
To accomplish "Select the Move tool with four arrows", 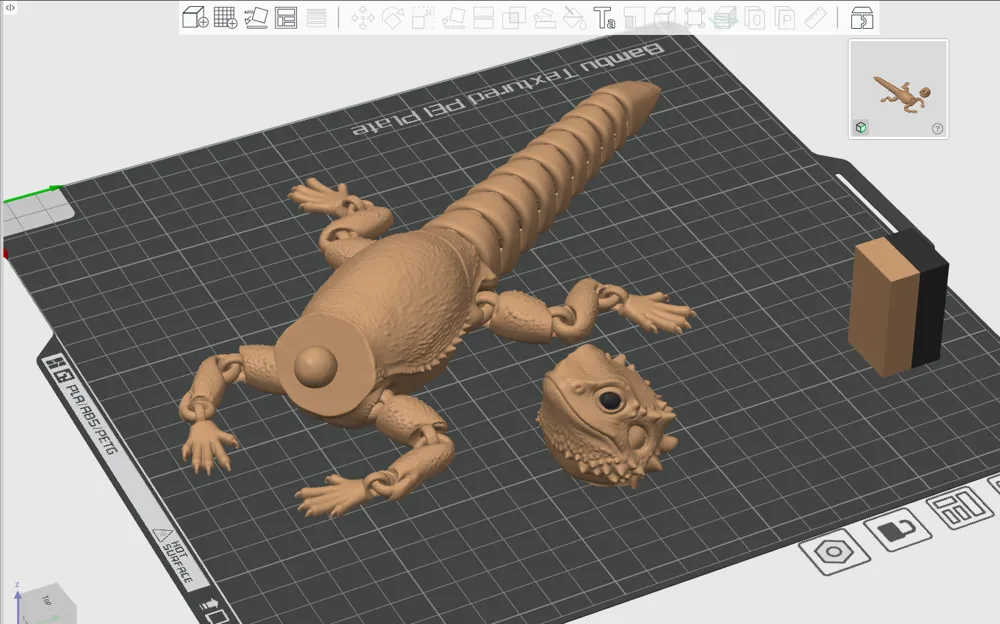I will point(362,19).
